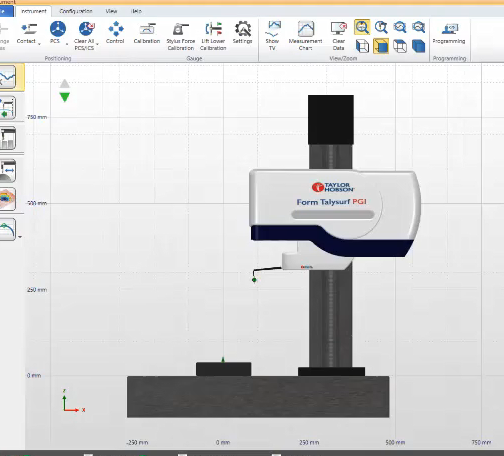Click the Clear Data icon
This screenshot has height=456, width=504.
click(x=338, y=35)
